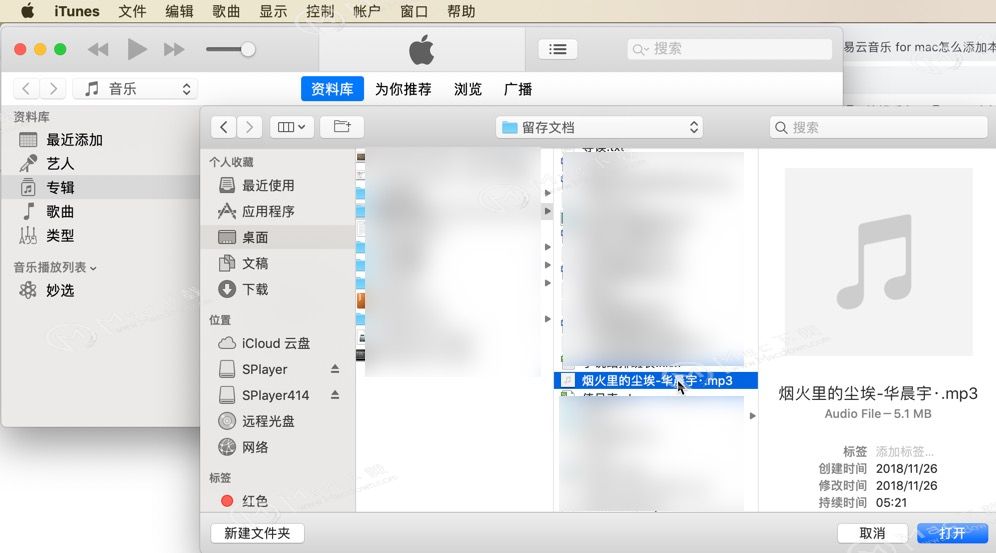Open the iTunes application menu

[76, 11]
